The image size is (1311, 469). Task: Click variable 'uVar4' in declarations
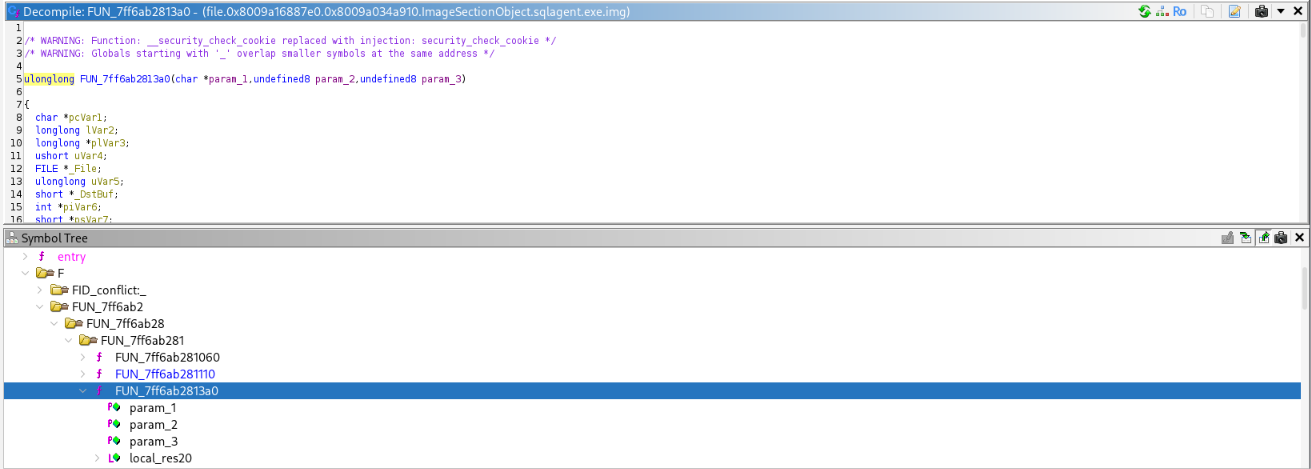pyautogui.click(x=89, y=156)
